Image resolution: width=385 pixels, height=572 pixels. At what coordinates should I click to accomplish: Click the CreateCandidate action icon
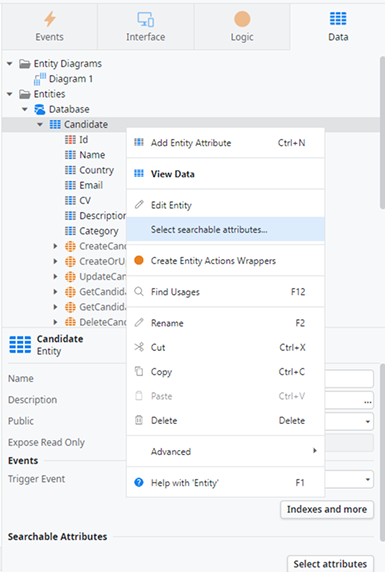coord(70,246)
